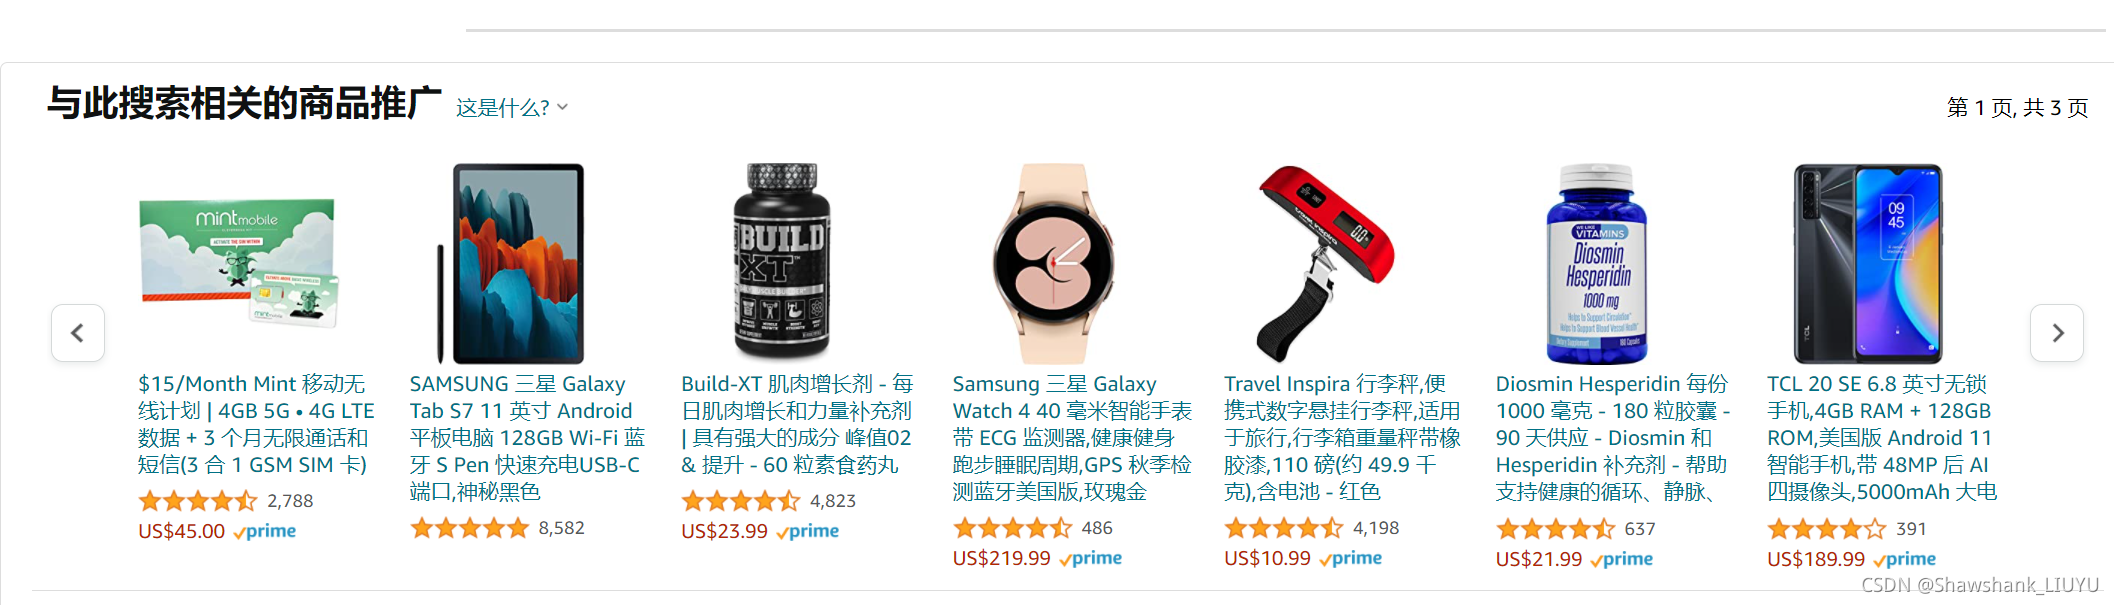Open the Mint Mobile SIM card image
Screen dimensions: 2114x605
(239, 264)
